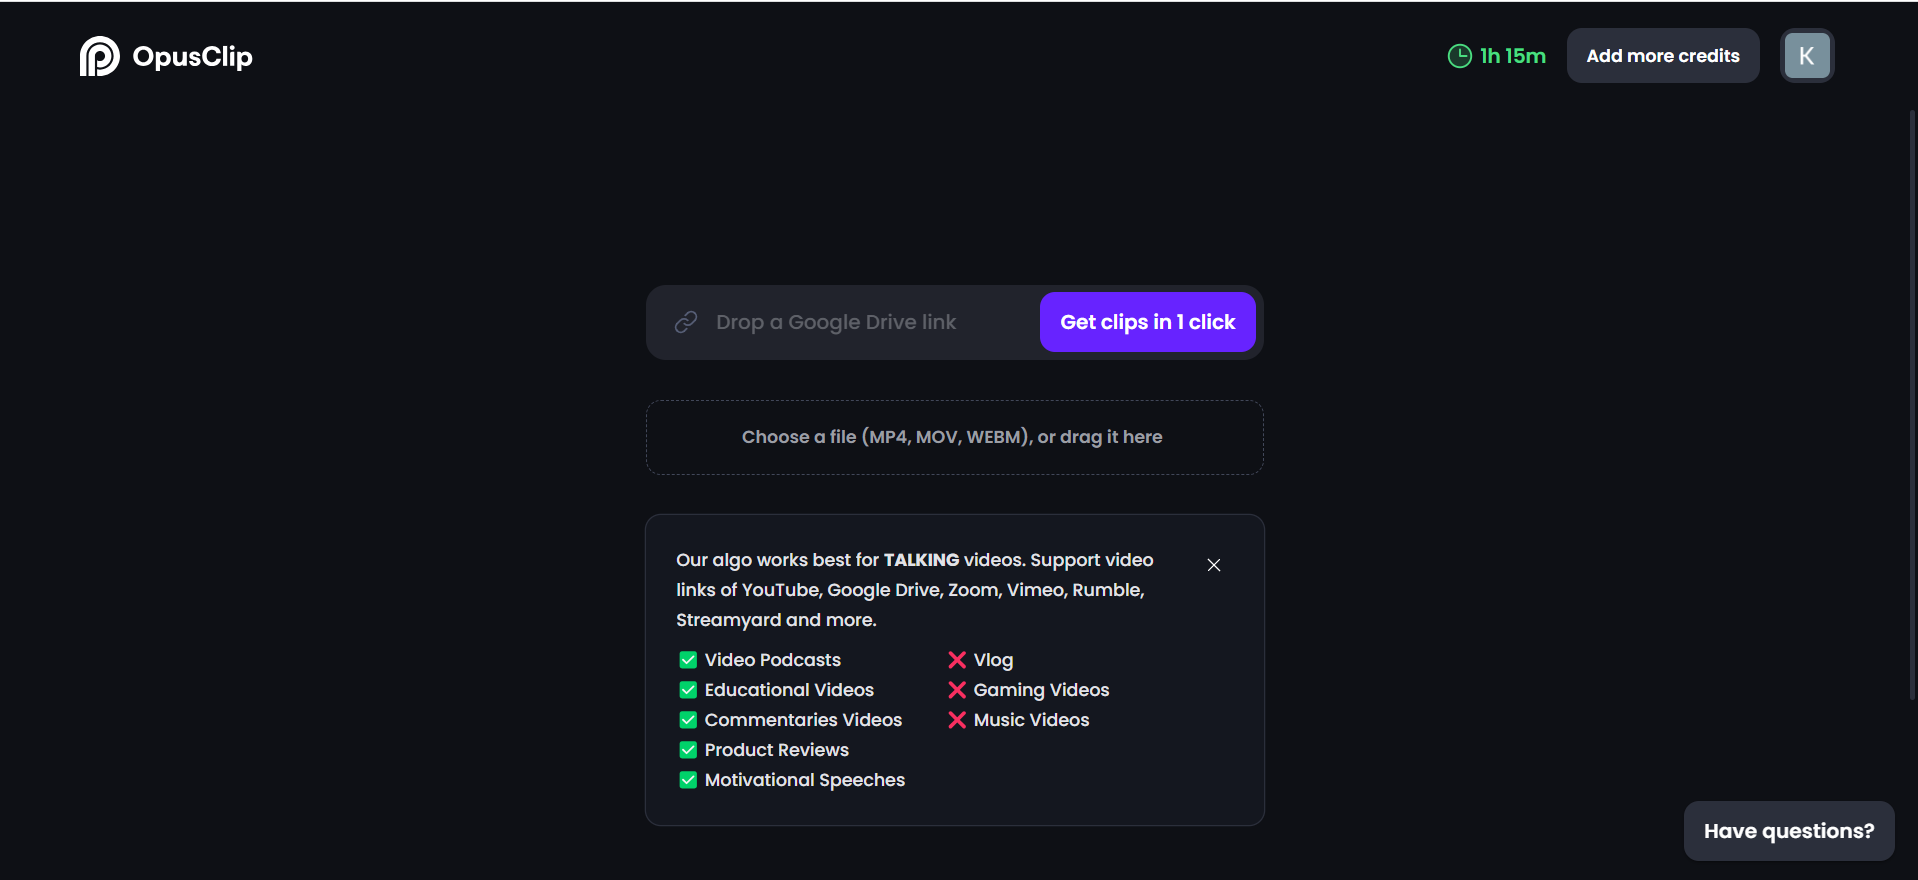Image resolution: width=1918 pixels, height=880 pixels.
Task: Click the Video Podcasts green checkbox
Action: 688,660
